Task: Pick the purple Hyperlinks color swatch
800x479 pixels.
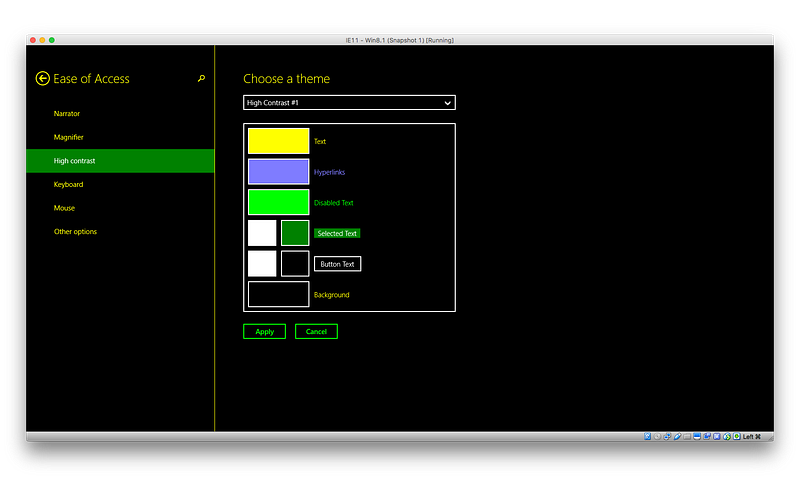Action: [279, 171]
